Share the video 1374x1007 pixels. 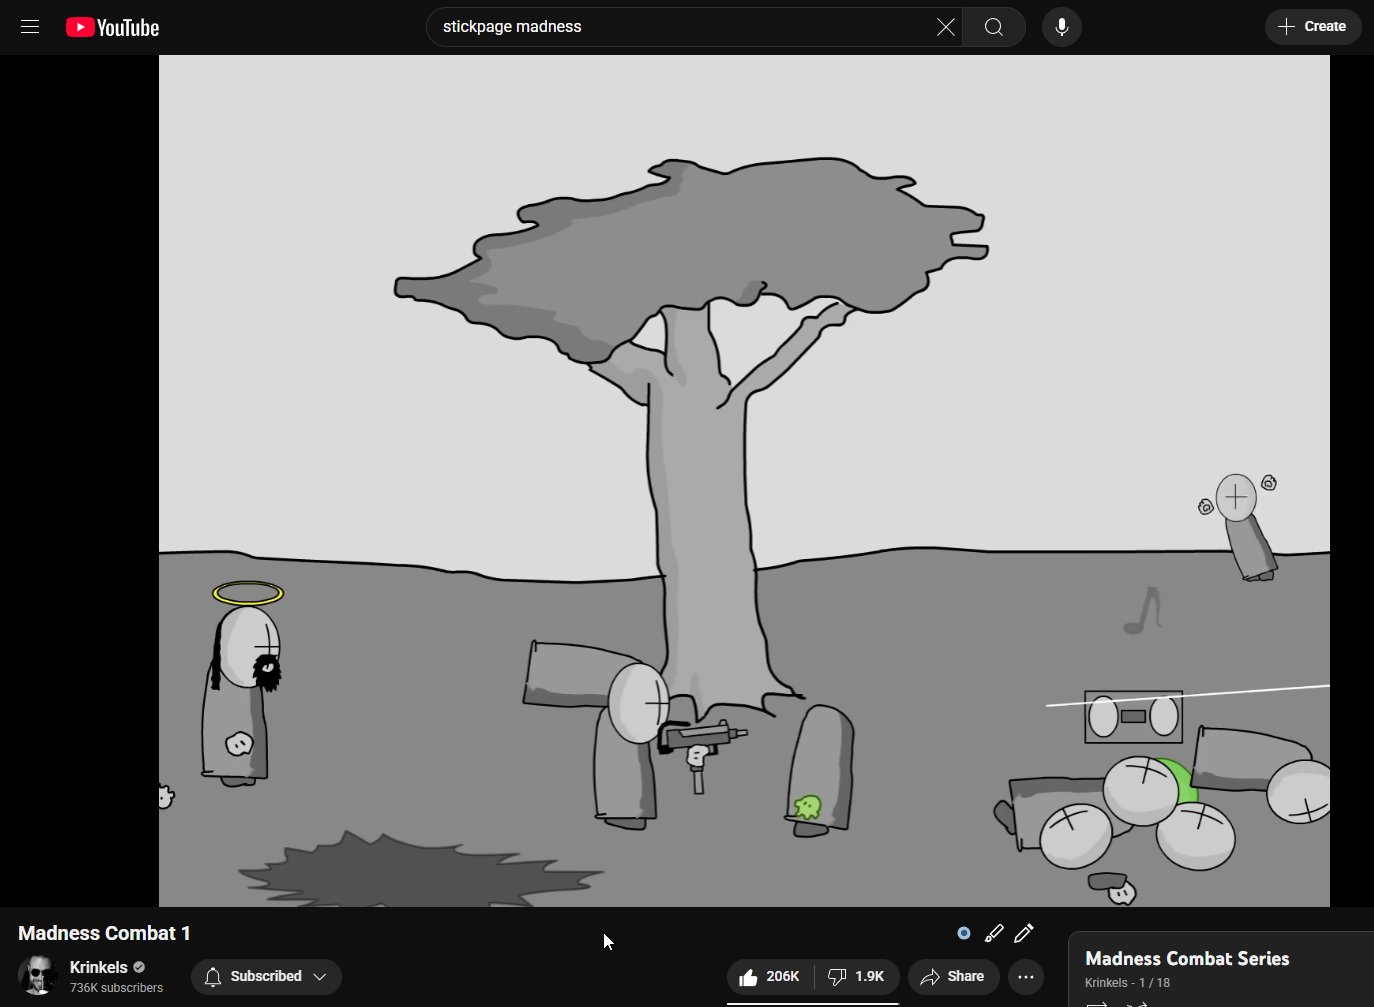[x=953, y=977]
